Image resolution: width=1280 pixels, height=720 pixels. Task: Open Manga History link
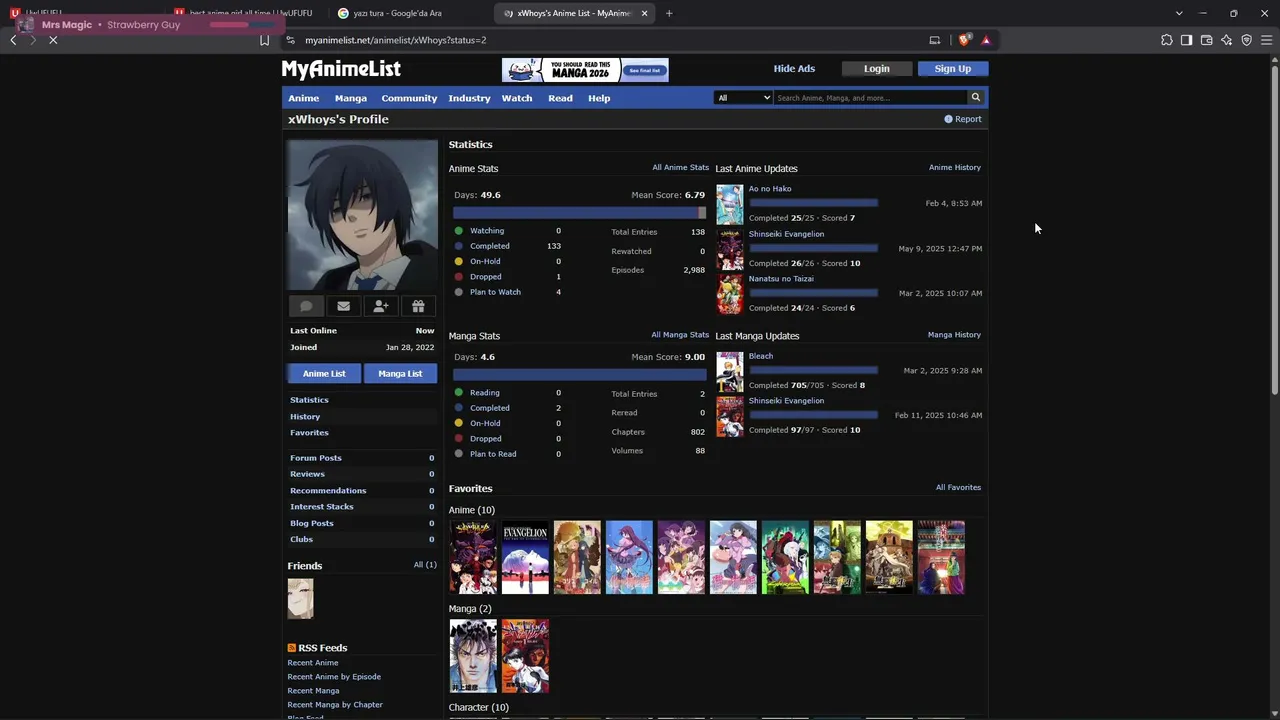point(955,335)
